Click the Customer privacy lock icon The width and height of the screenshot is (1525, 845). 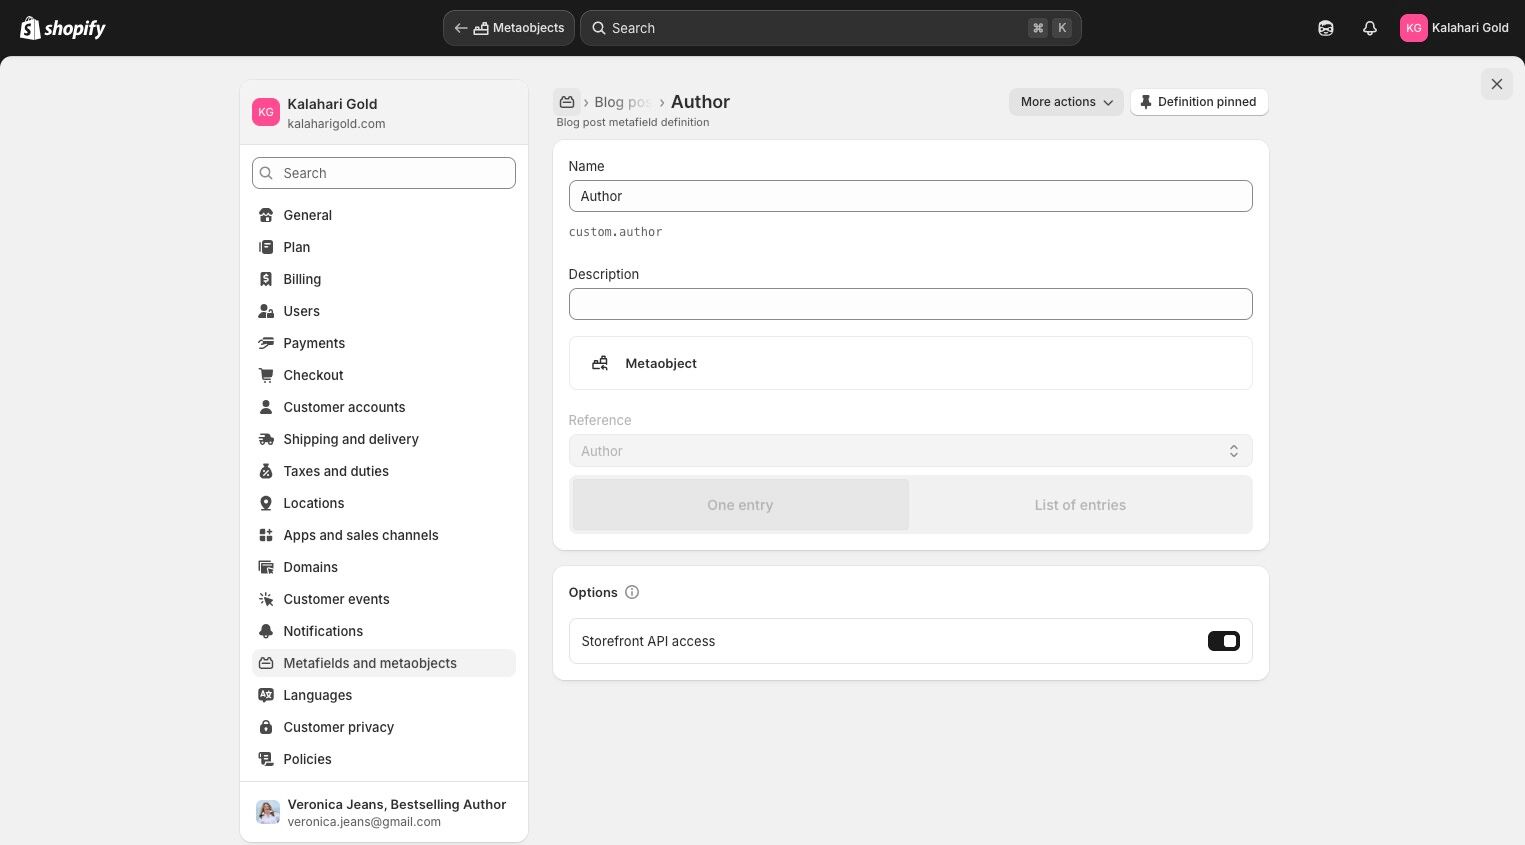[x=266, y=727]
